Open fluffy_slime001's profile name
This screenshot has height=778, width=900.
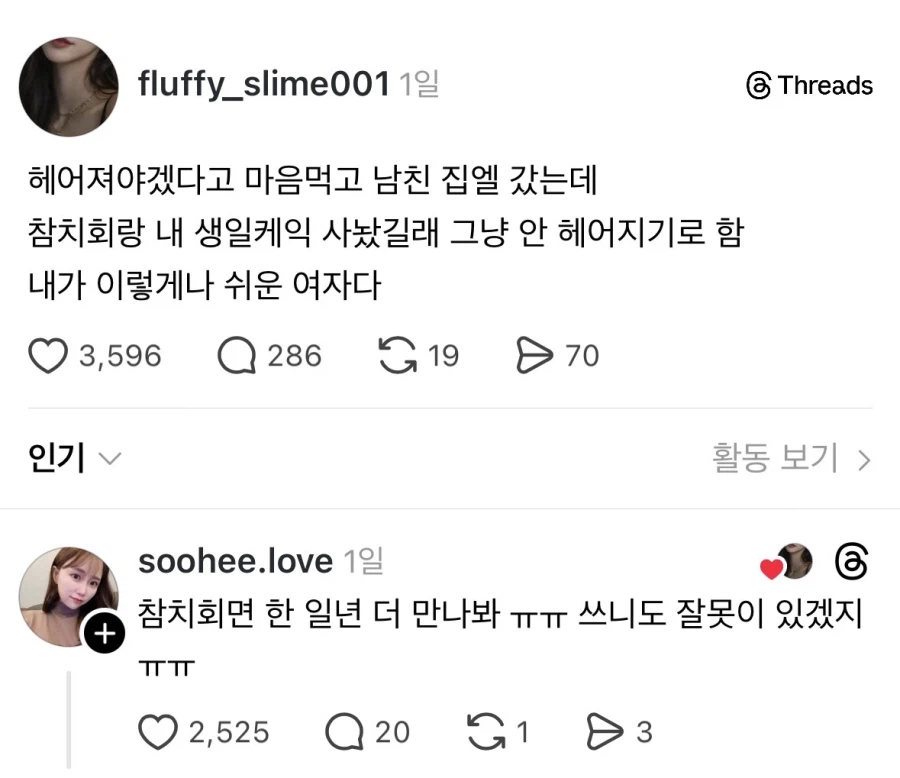[265, 84]
